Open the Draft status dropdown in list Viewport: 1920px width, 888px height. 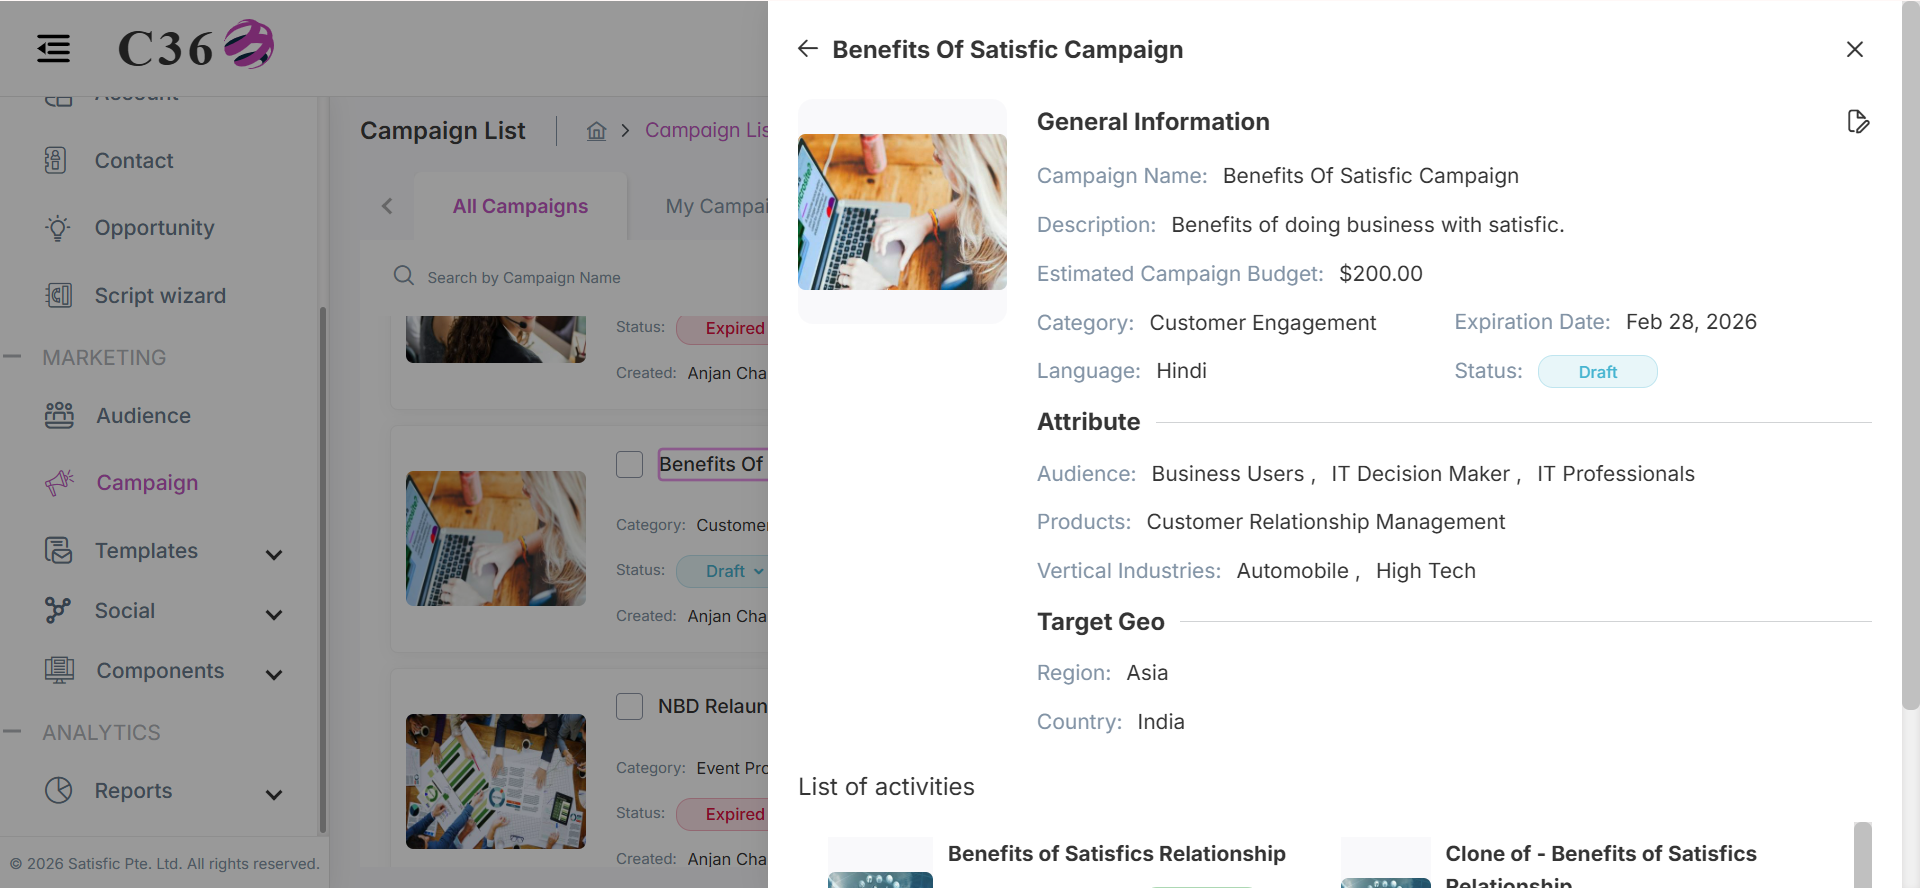(724, 571)
